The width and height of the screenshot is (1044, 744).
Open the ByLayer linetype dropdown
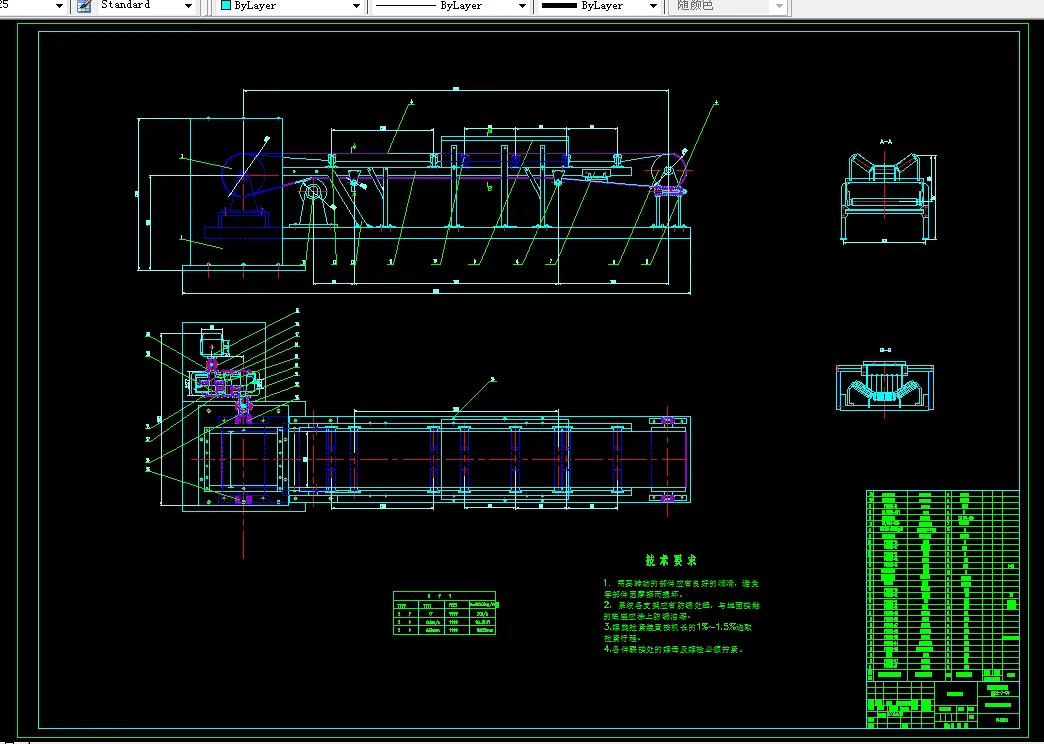click(x=451, y=5)
